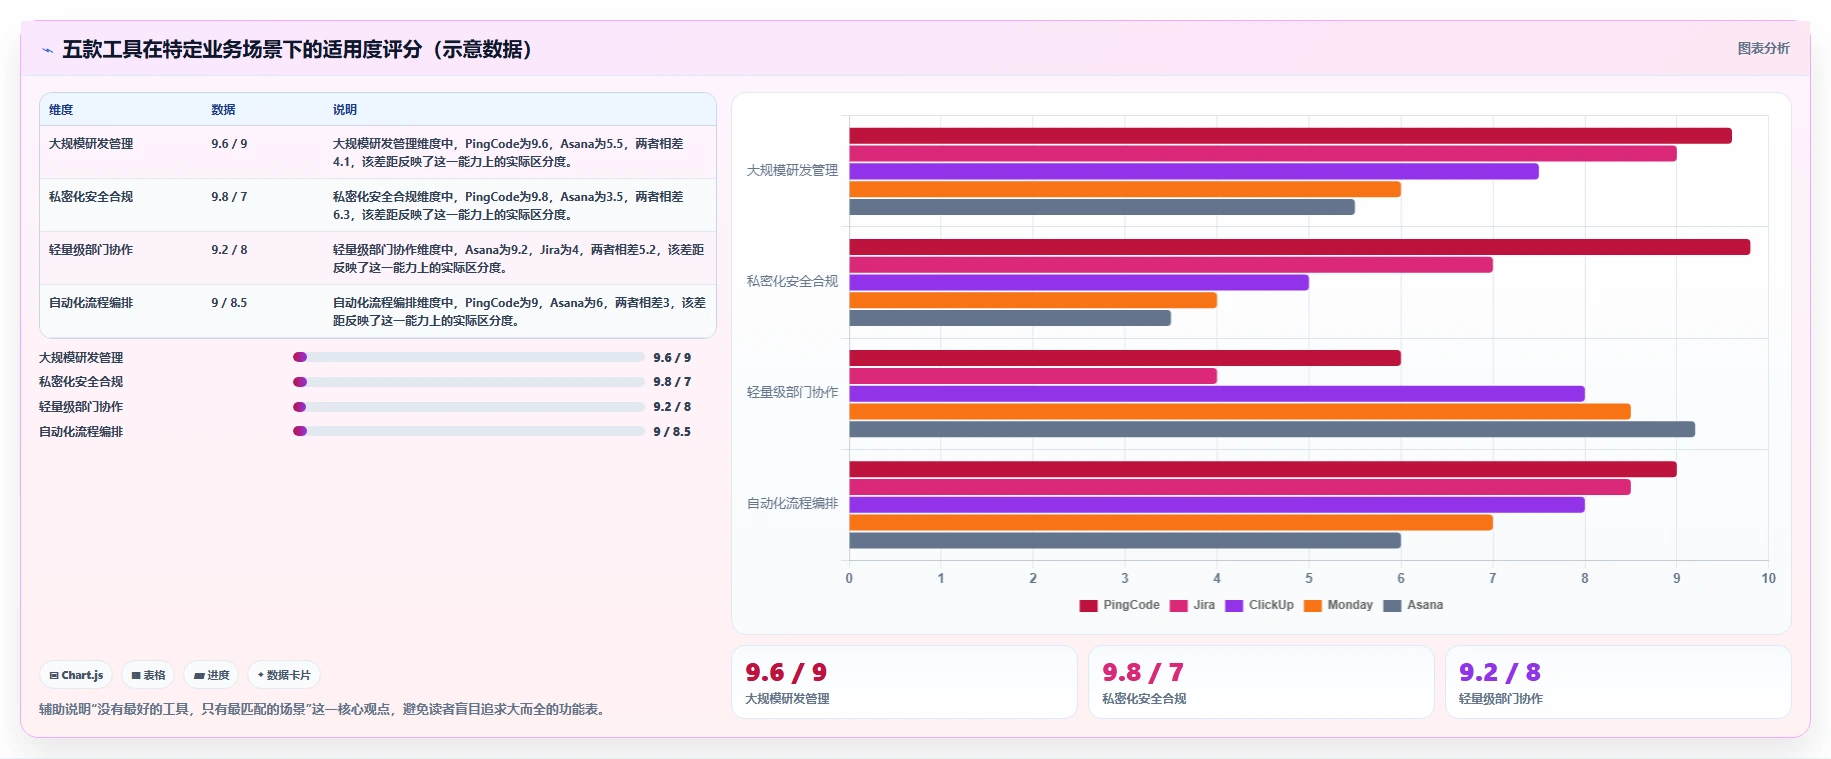Click the Asana bar in 轻量级部门协作 group
The width and height of the screenshot is (1831, 759).
pyautogui.click(x=1272, y=429)
